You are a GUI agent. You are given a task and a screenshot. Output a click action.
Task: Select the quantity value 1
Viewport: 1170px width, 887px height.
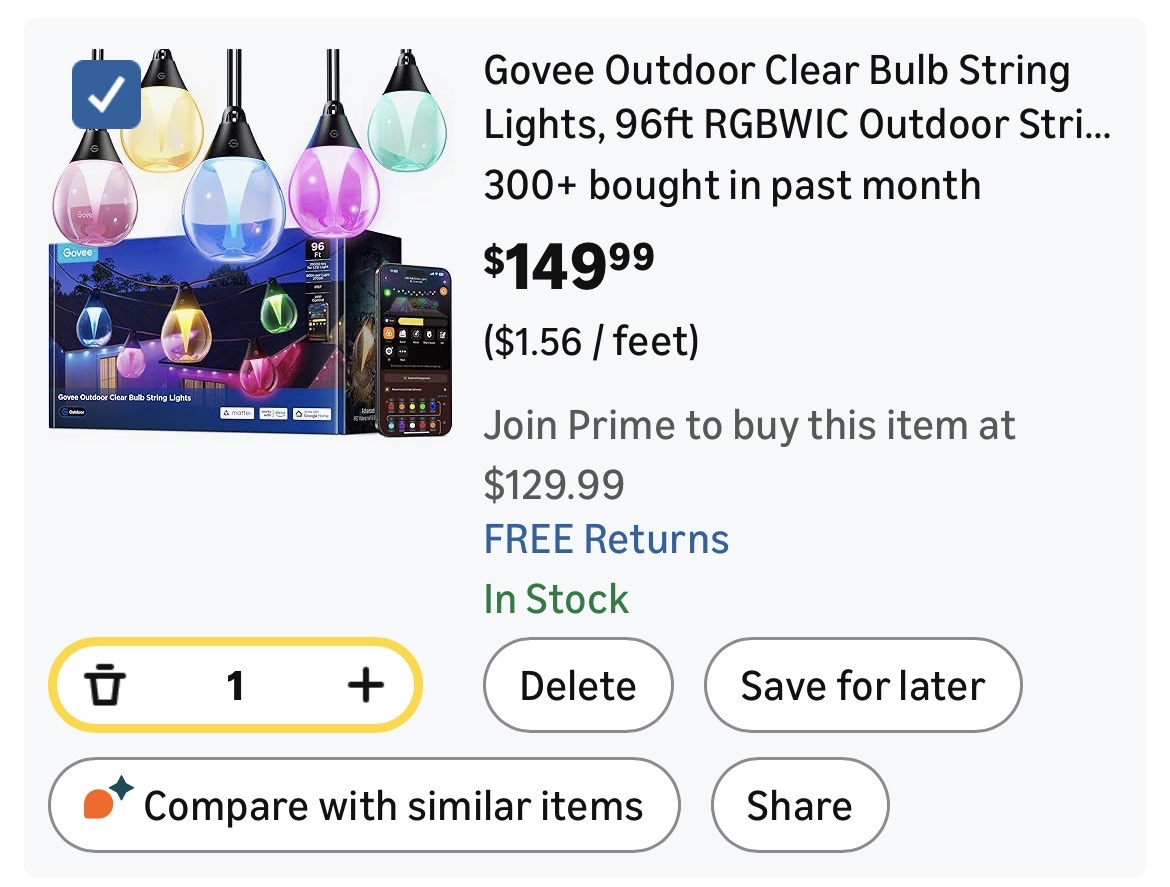(x=235, y=686)
